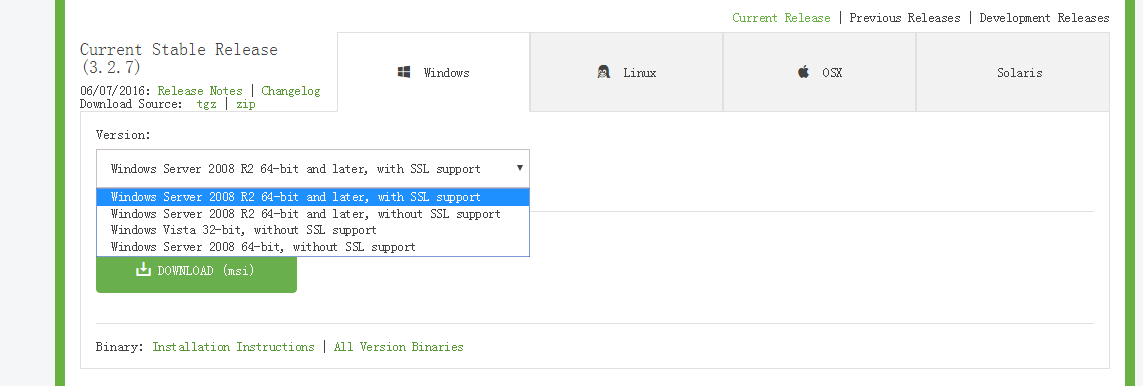Switch to the Solaris tab
The image size is (1143, 386).
point(1013,72)
